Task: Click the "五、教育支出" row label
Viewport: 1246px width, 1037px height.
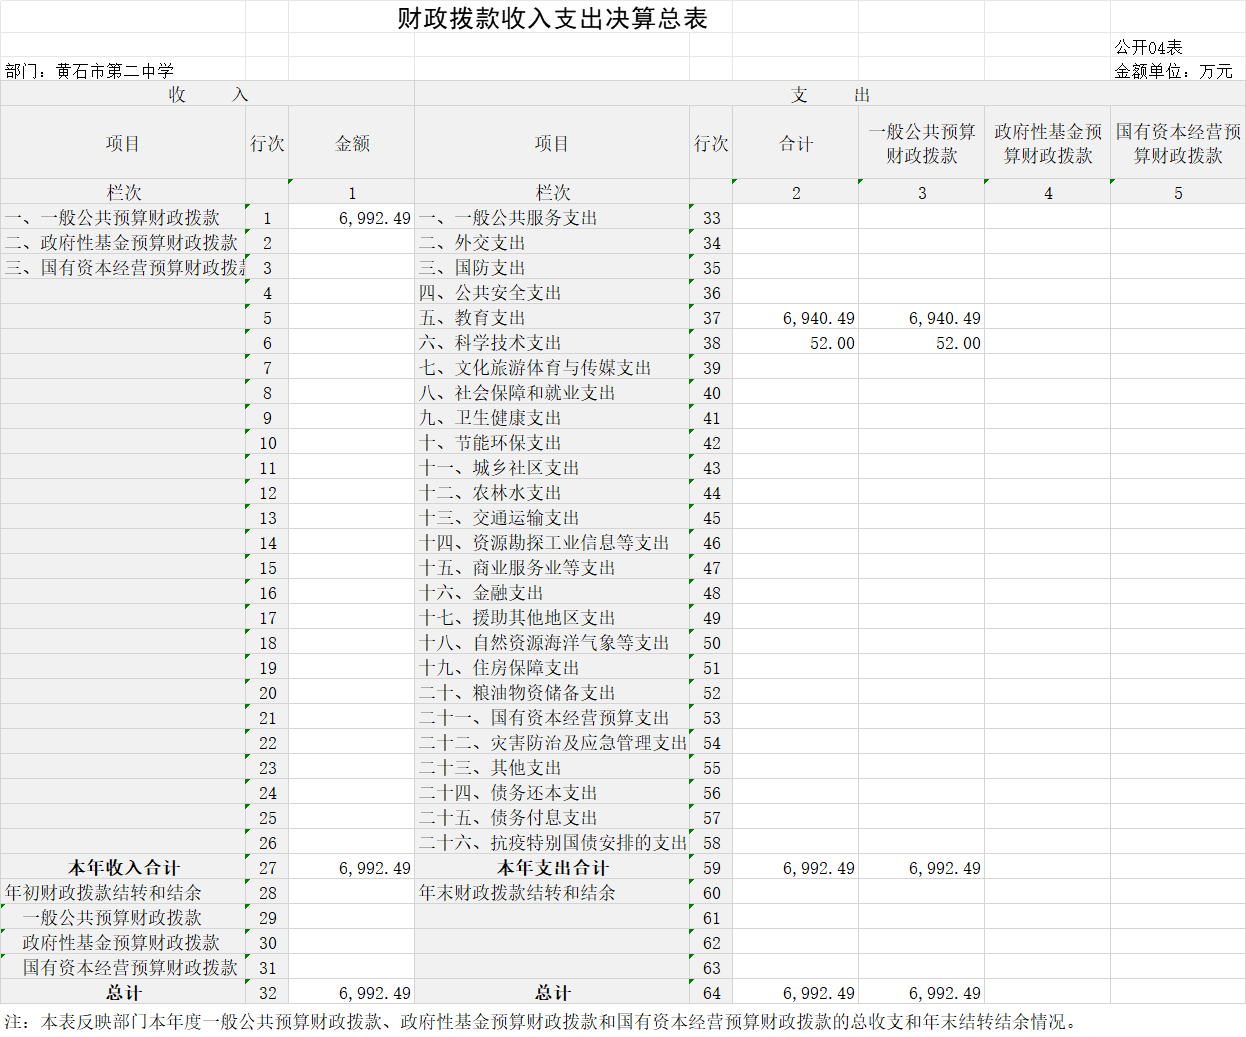Action: (472, 318)
